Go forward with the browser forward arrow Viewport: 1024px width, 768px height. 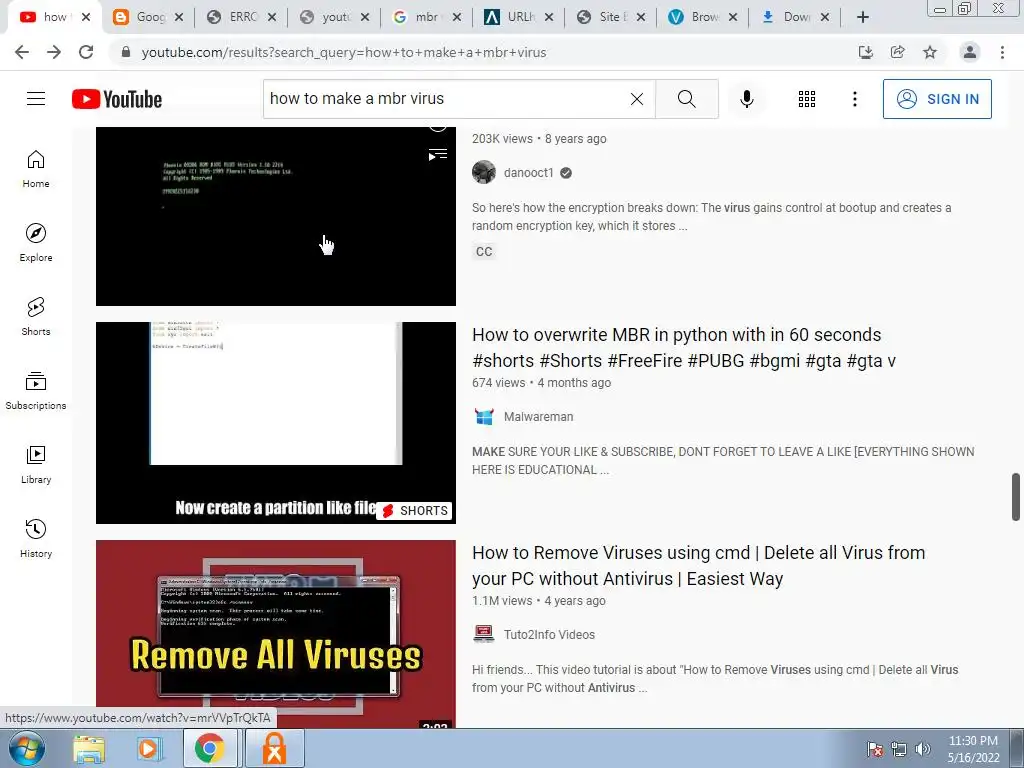pos(54,52)
